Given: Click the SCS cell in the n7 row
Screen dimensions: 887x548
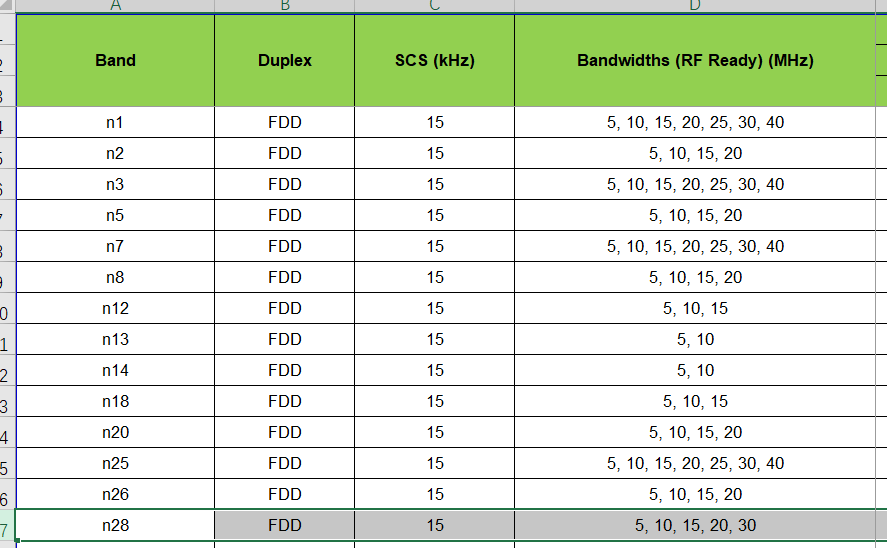Looking at the screenshot, I should coord(434,247).
